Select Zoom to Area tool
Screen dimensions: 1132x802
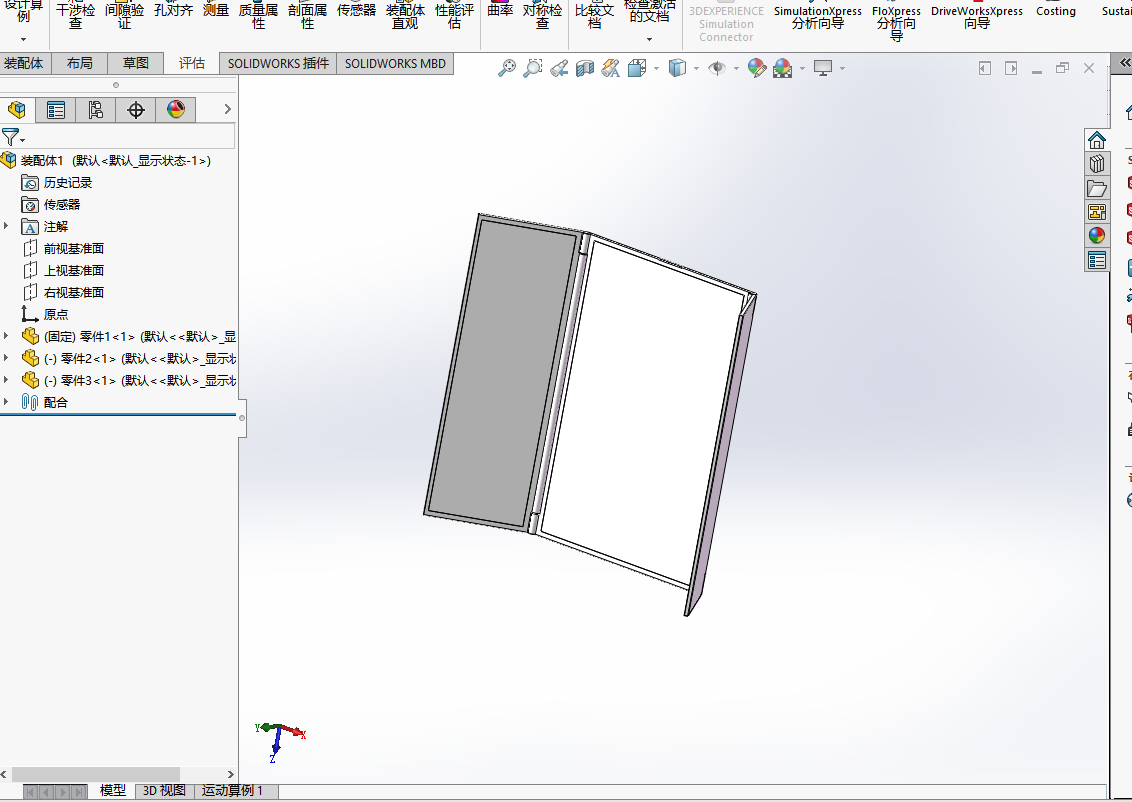pyautogui.click(x=533, y=68)
